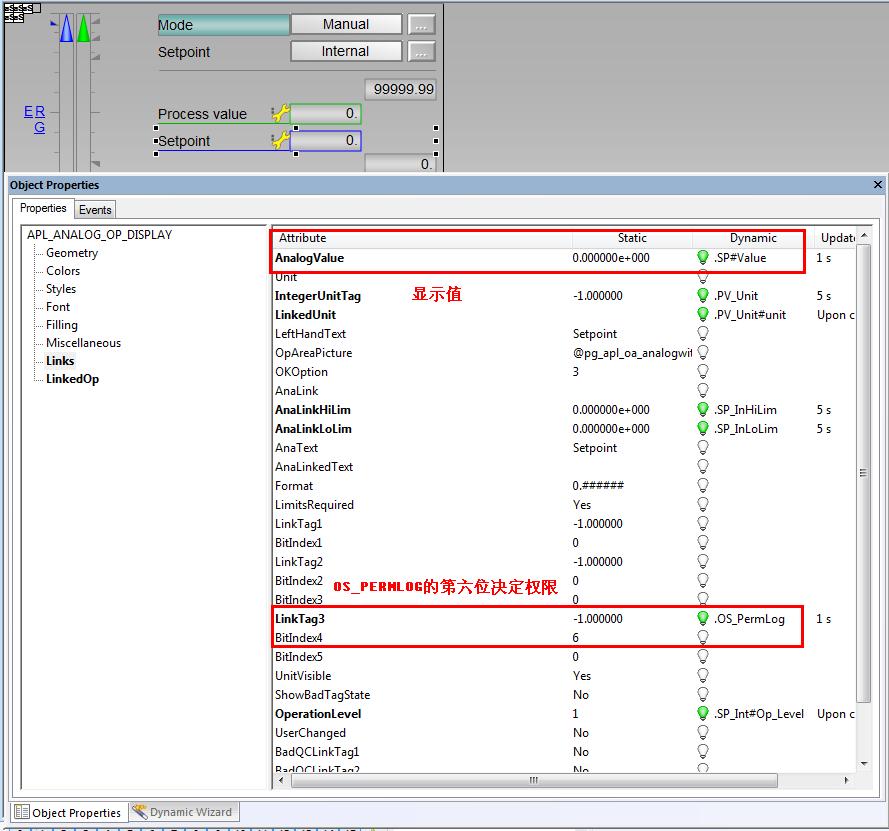Click the .PV_Unit#unit dynamic cell

[x=750, y=315]
